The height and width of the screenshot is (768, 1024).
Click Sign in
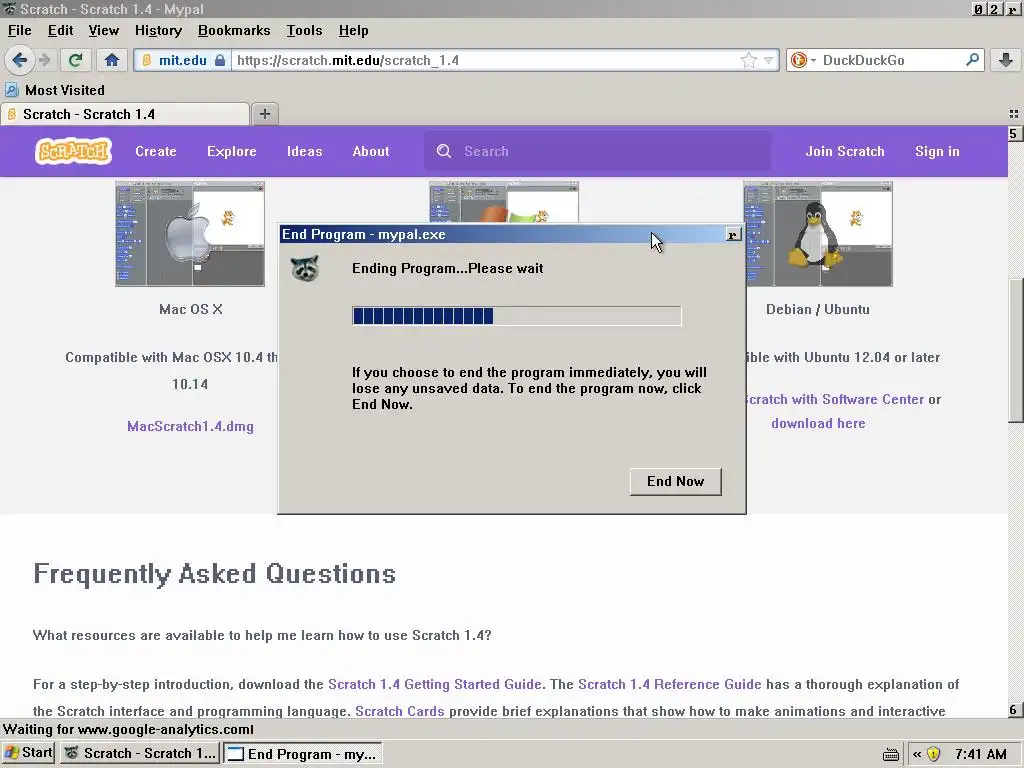point(937,151)
